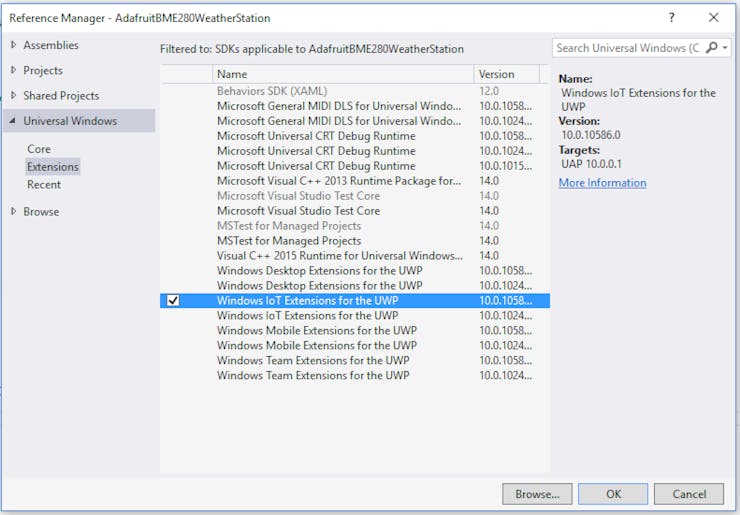Viewport: 740px width, 515px height.
Task: Collapse the Universal Windows tree node
Action: [13, 121]
